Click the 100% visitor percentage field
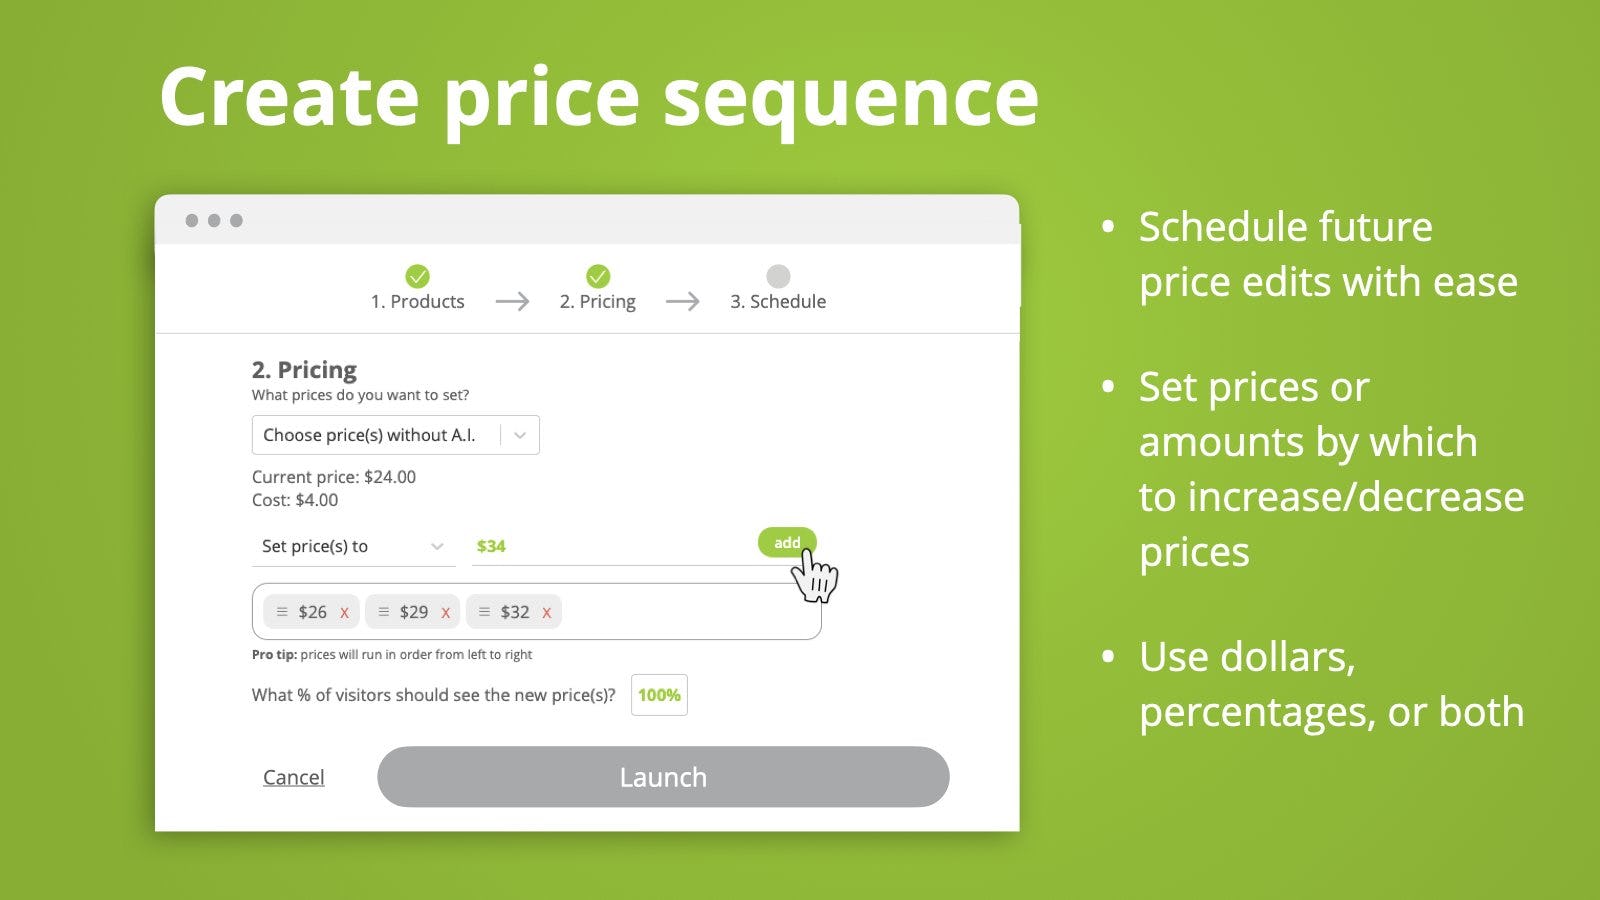 pyautogui.click(x=658, y=694)
